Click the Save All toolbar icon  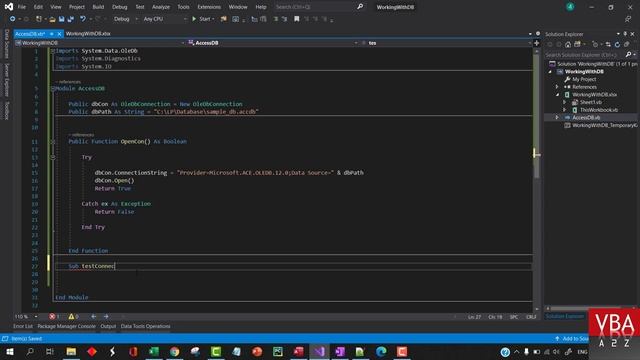(x=71, y=19)
